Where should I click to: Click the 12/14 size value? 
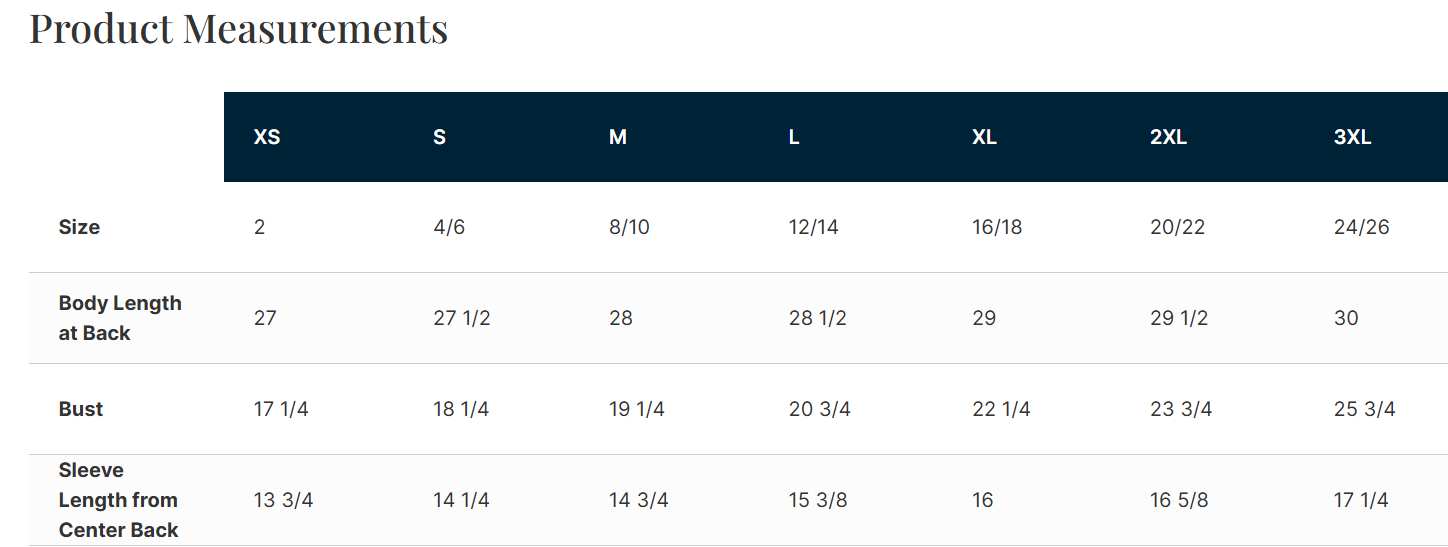coord(813,227)
